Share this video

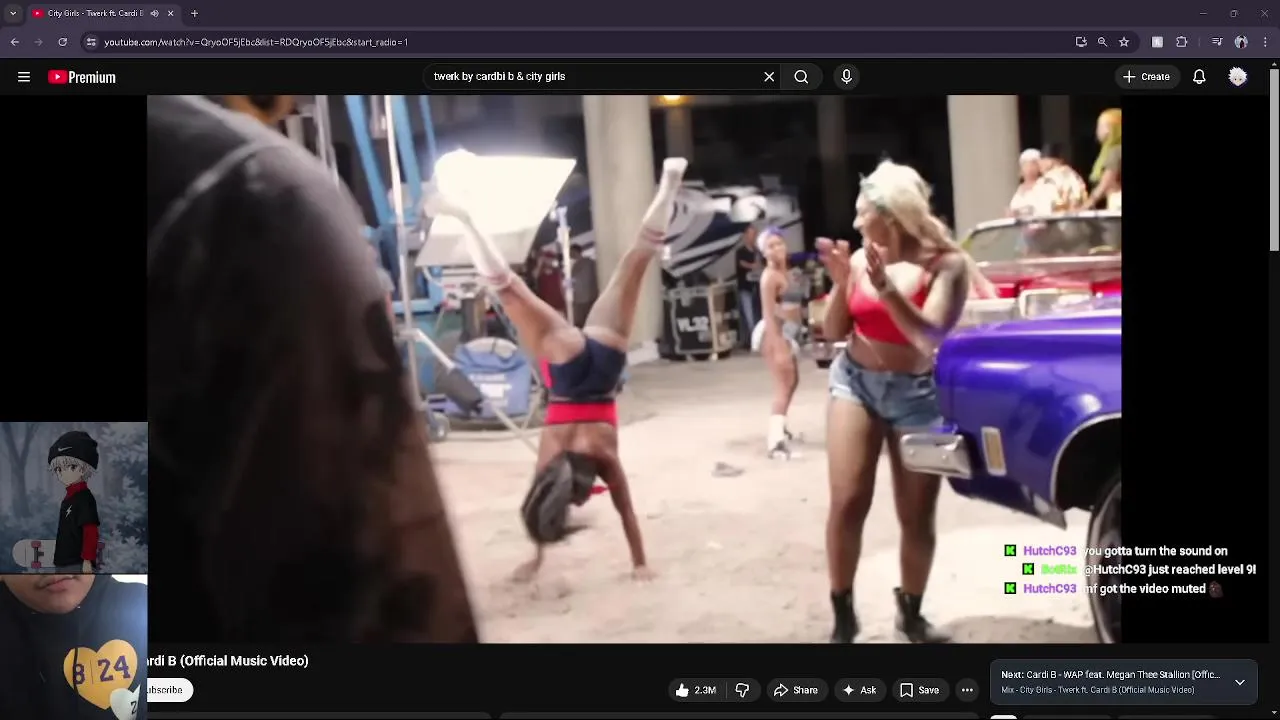pos(796,690)
